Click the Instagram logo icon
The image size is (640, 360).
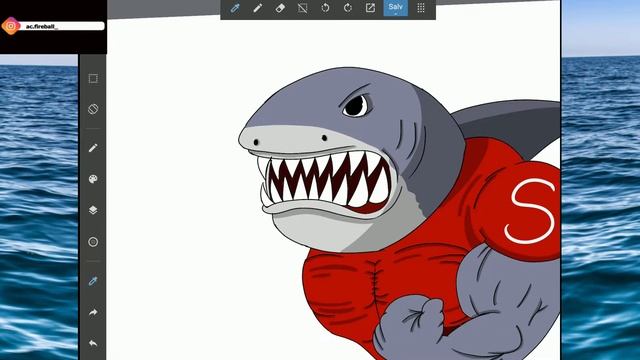point(11,26)
